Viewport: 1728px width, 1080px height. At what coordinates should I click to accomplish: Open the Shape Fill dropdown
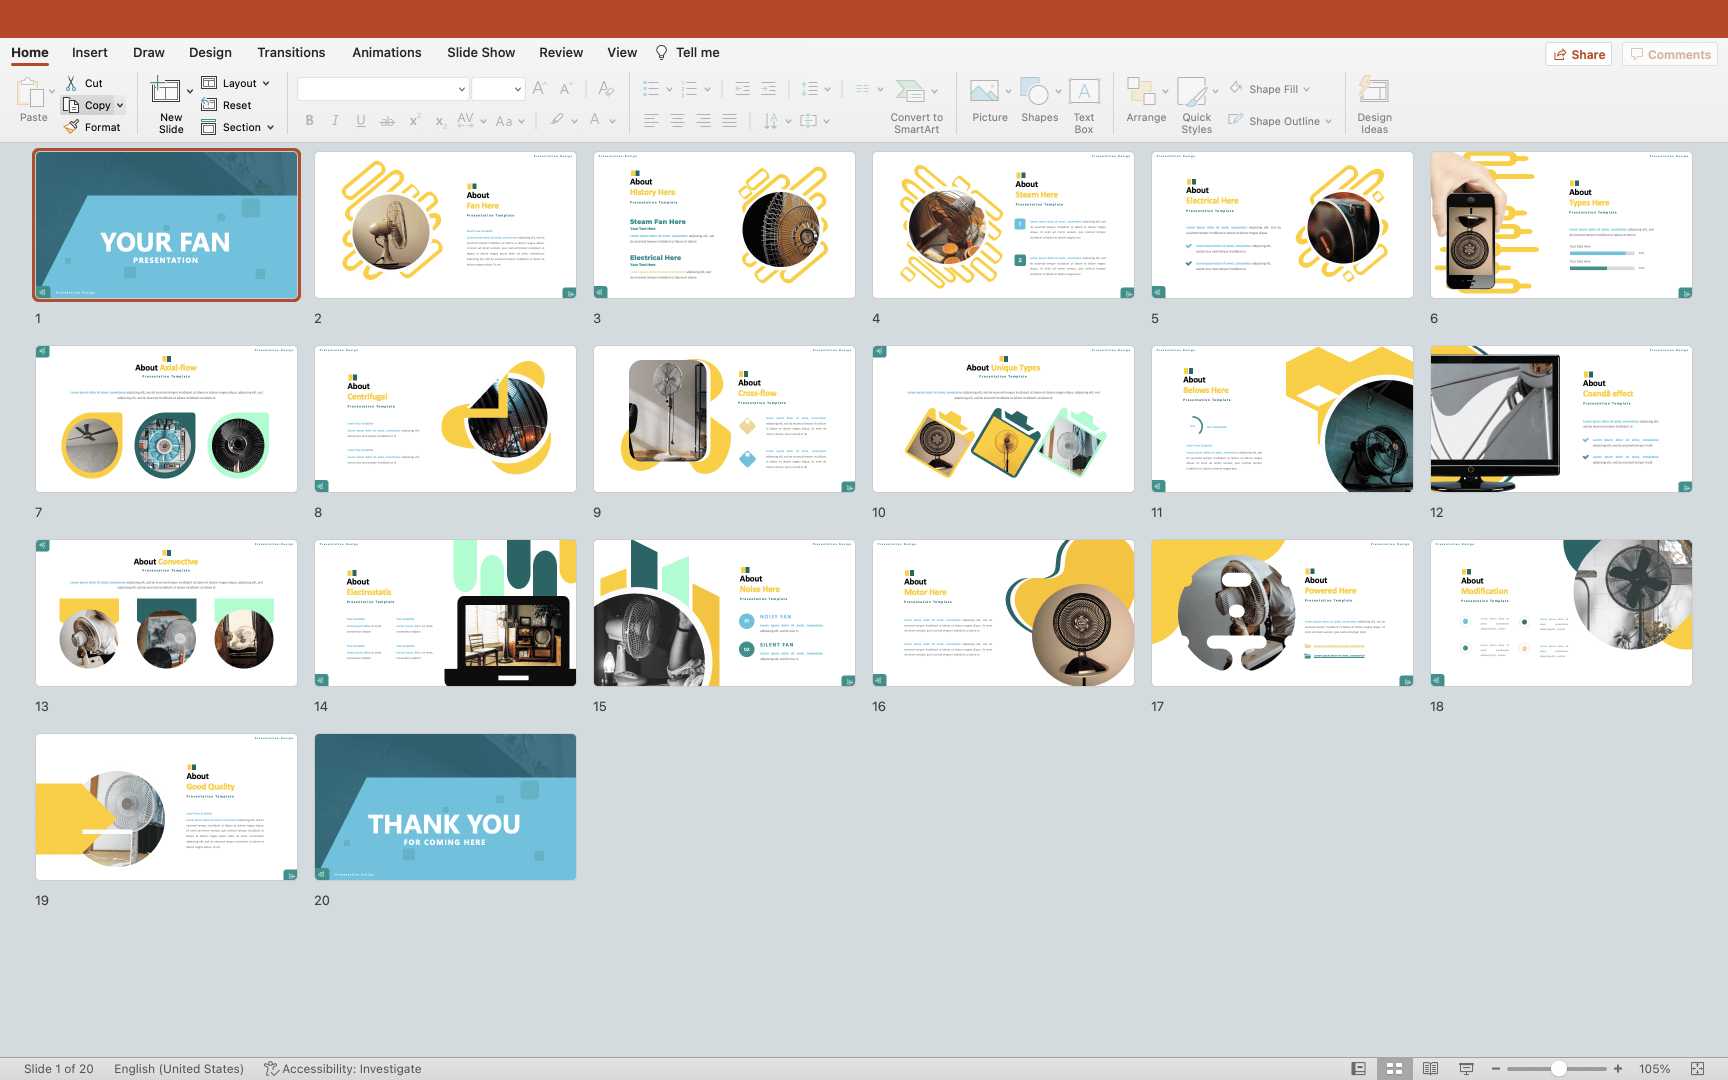point(1306,89)
